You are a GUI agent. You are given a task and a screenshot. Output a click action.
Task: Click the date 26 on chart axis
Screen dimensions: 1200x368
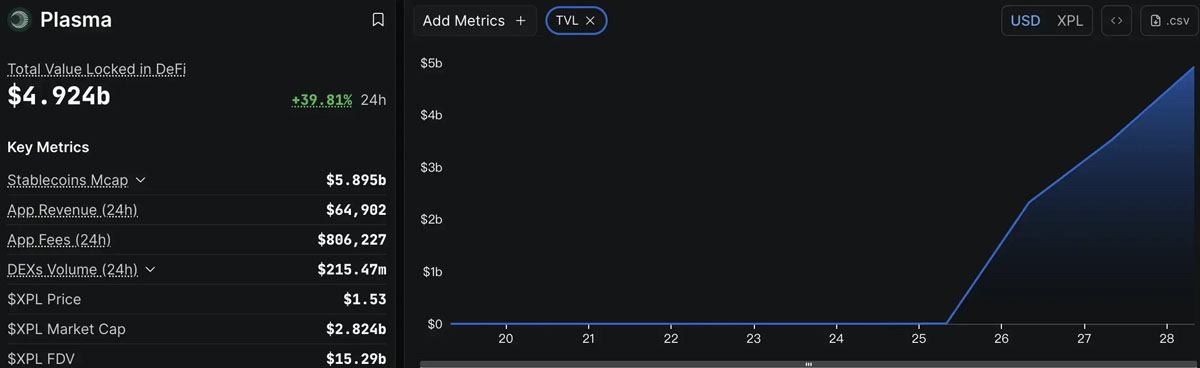(1001, 339)
